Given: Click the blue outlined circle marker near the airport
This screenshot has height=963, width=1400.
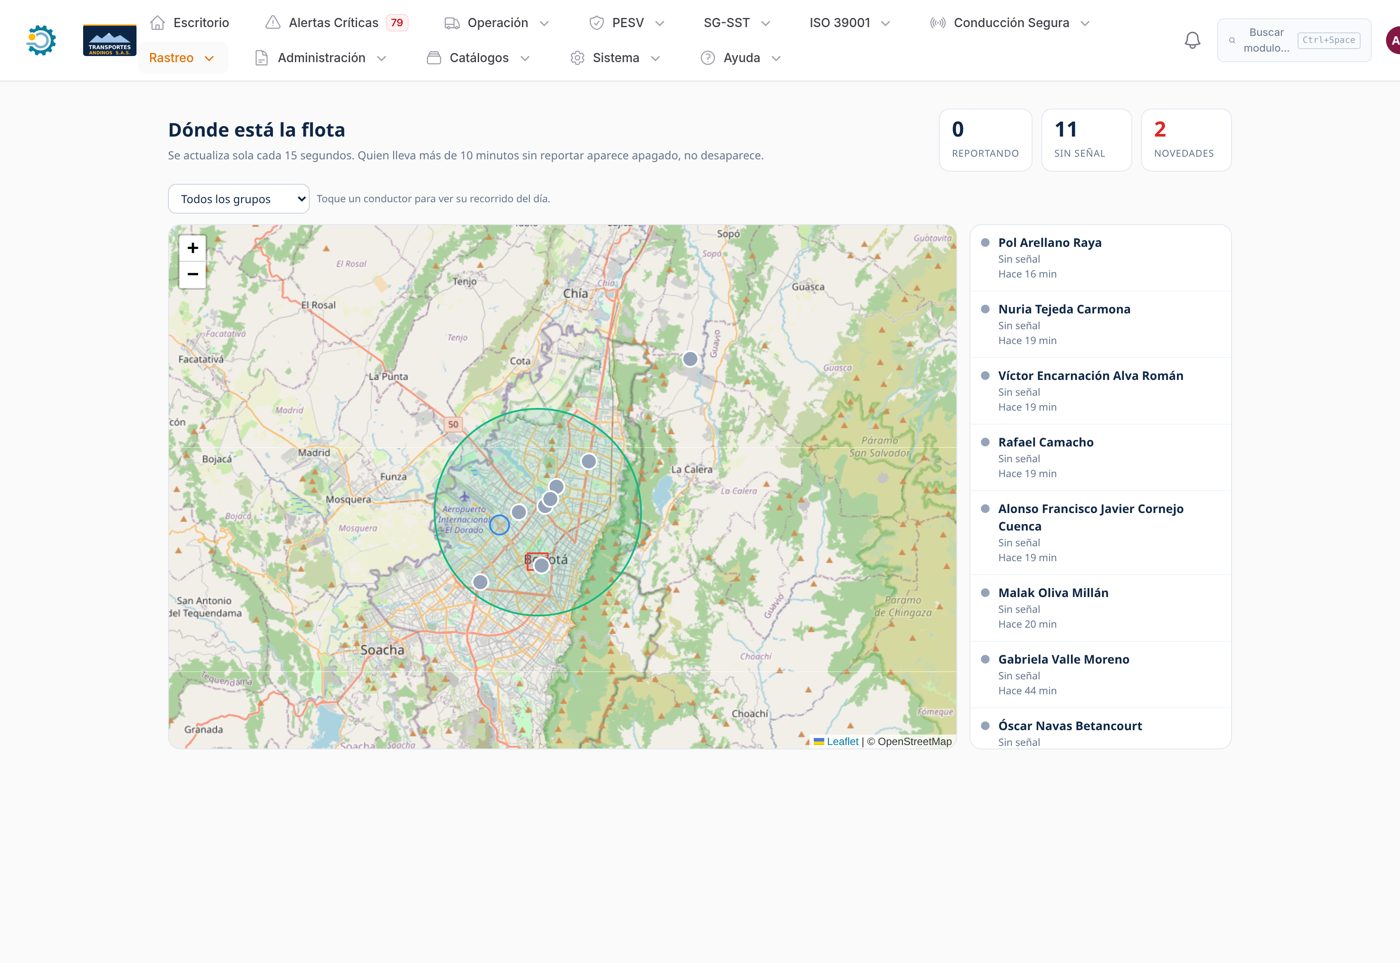Looking at the screenshot, I should tap(500, 524).
